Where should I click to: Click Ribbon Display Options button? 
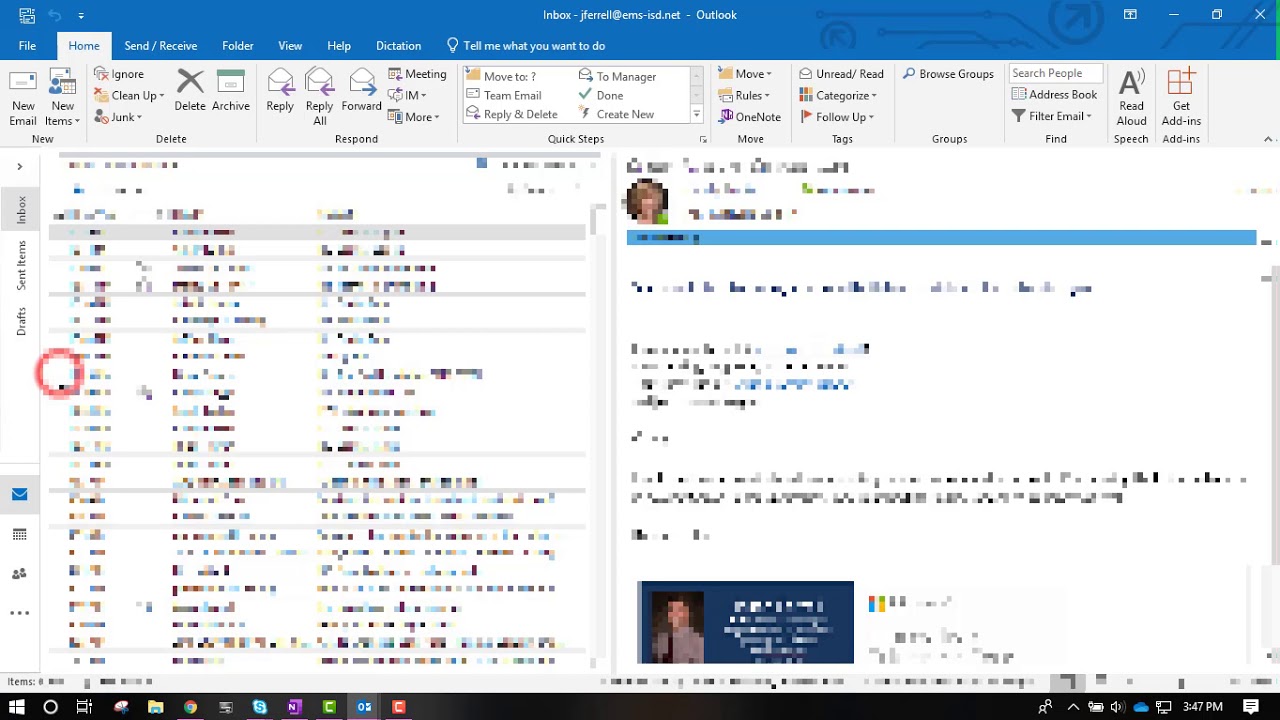[x=1130, y=15]
